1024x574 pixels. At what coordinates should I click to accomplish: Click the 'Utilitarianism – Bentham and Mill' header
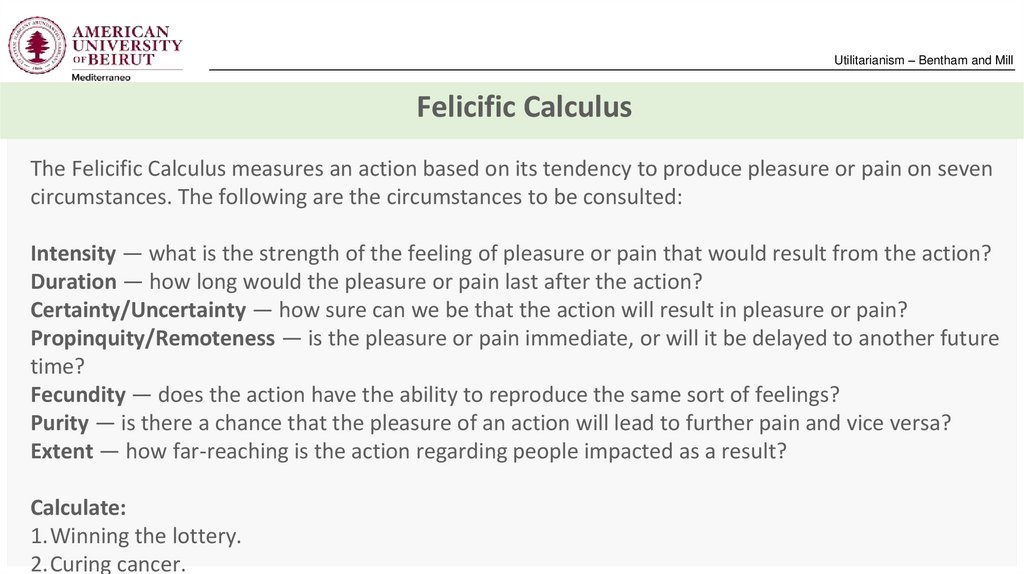(923, 61)
